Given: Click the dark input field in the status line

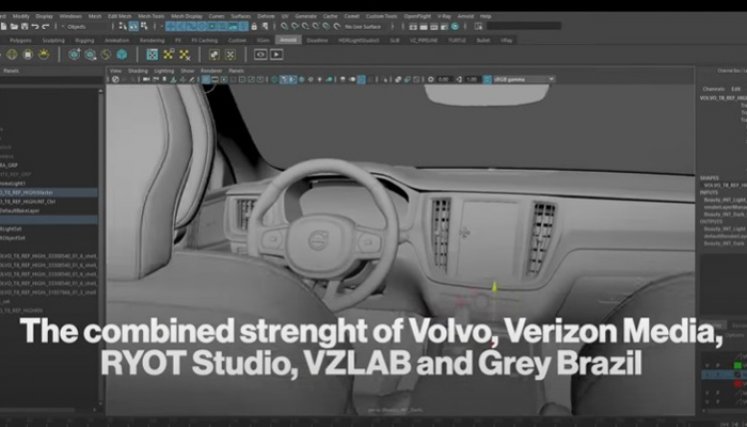Looking at the screenshot, I should click(524, 26).
